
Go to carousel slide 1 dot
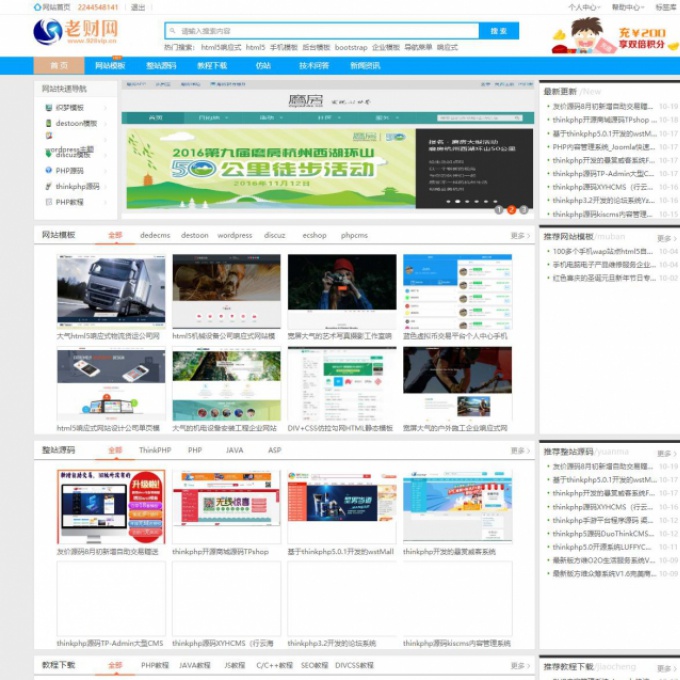(499, 210)
